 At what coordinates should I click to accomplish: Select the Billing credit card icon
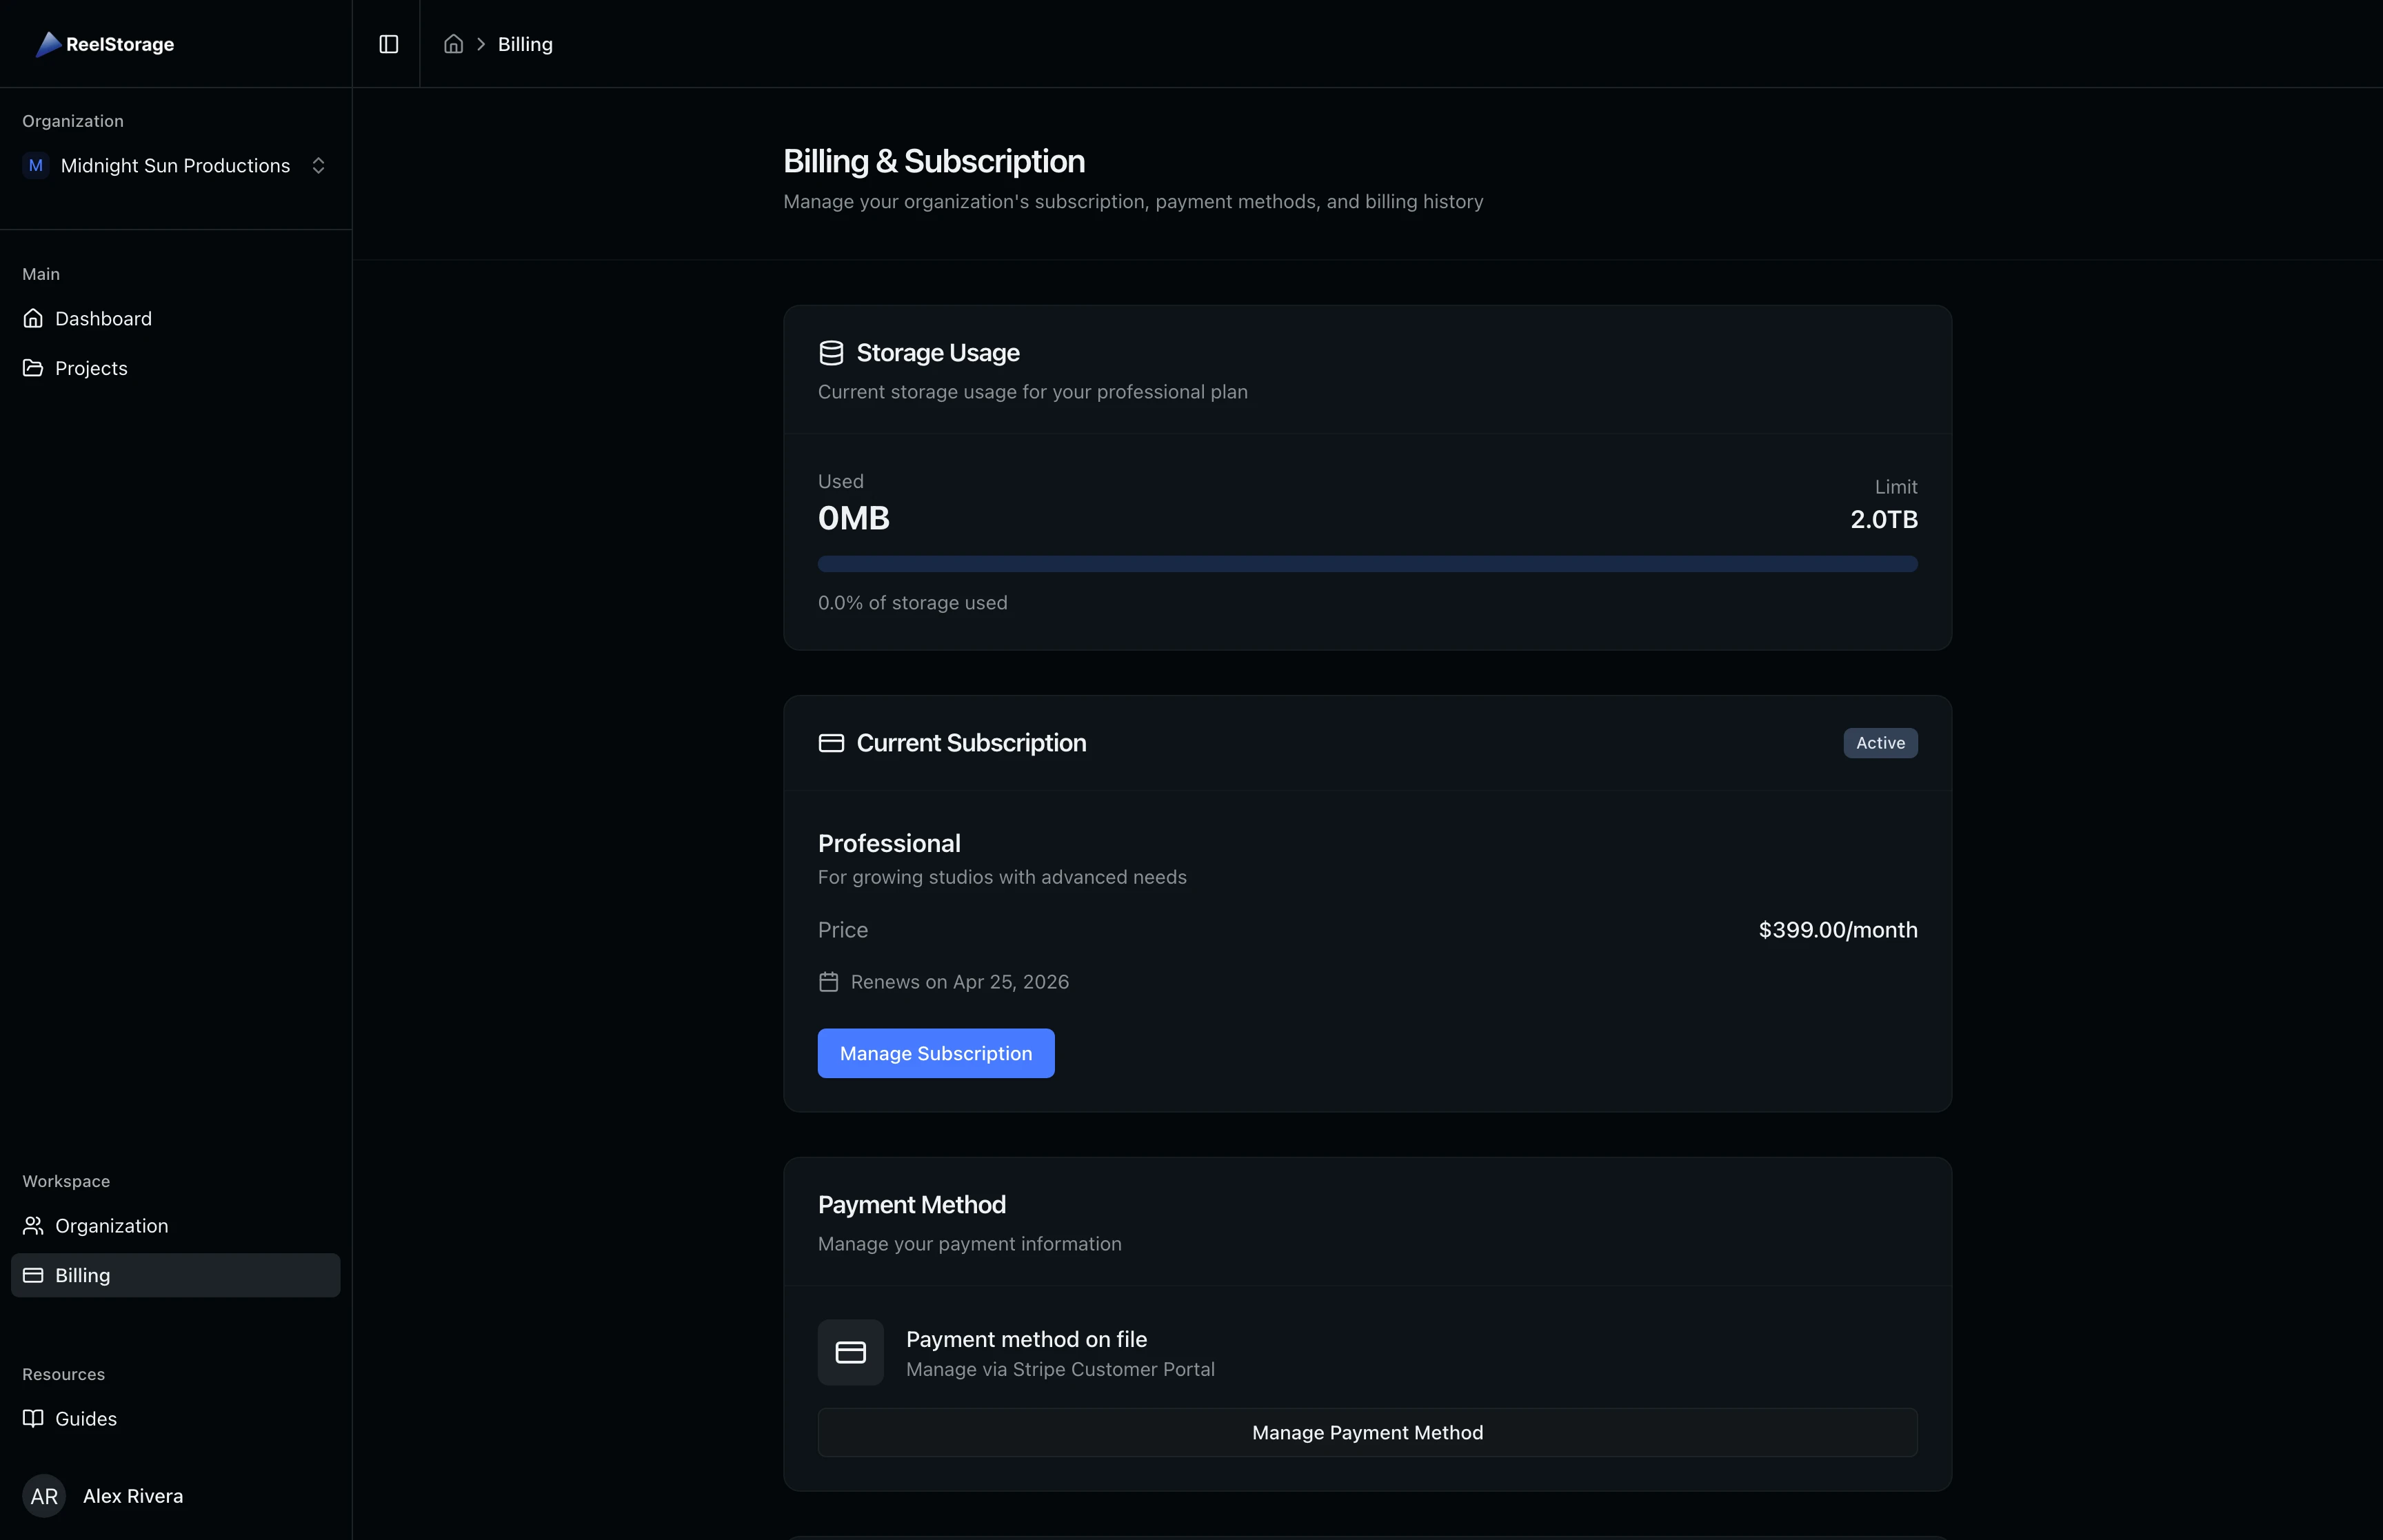click(x=33, y=1274)
